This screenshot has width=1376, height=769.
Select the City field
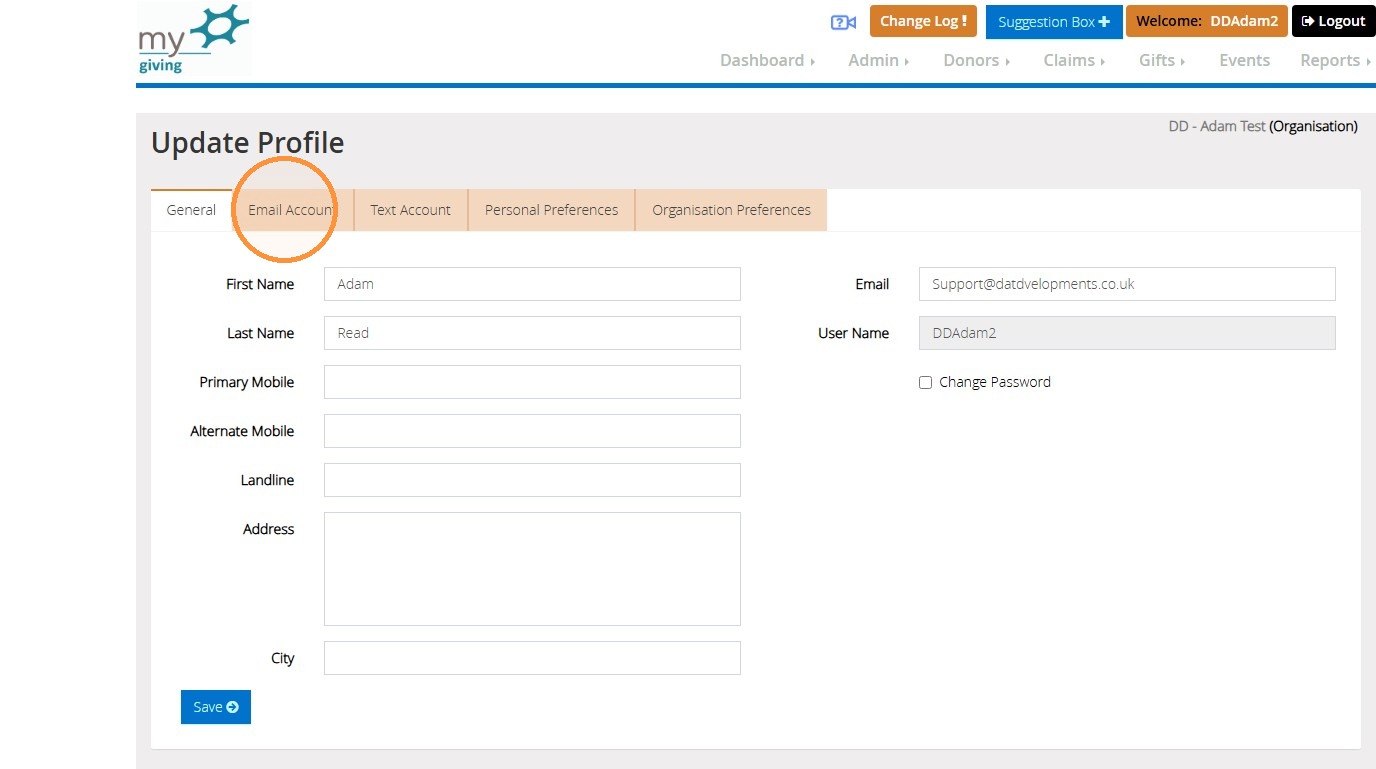coord(532,658)
